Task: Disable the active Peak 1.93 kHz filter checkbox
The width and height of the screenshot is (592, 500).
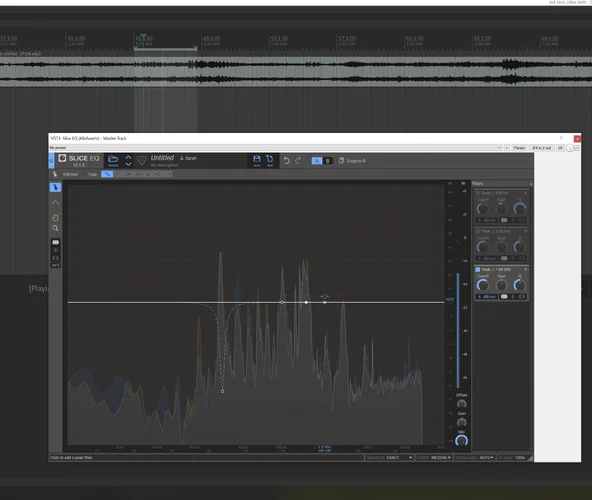Action: [478, 269]
